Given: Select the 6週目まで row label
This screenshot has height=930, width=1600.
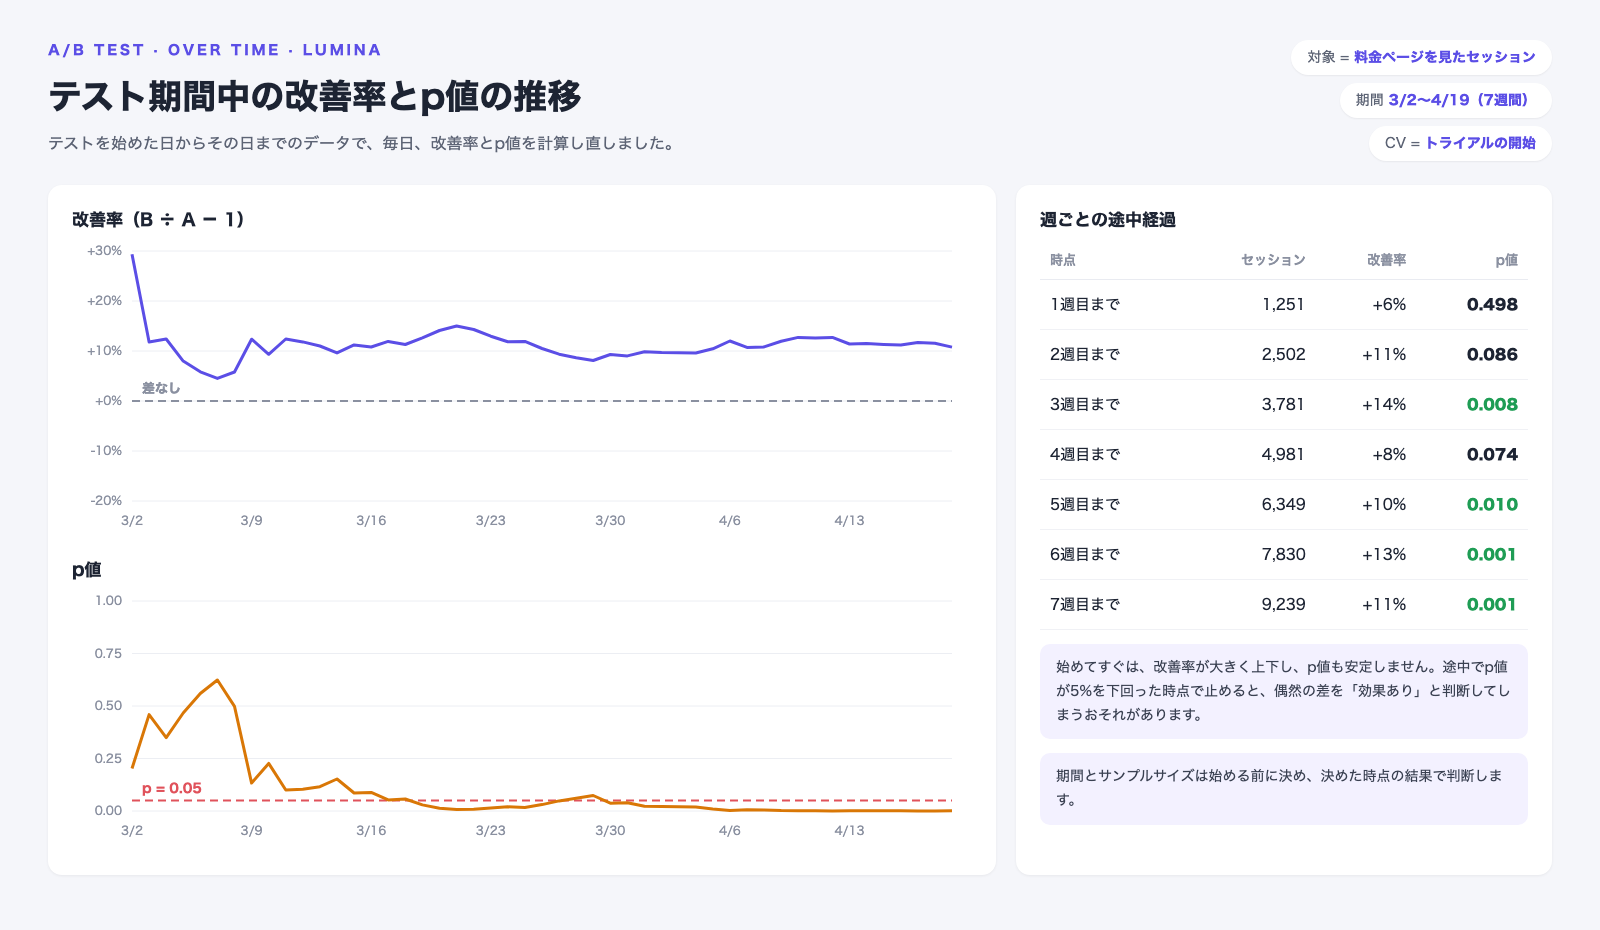Looking at the screenshot, I should click(1085, 554).
